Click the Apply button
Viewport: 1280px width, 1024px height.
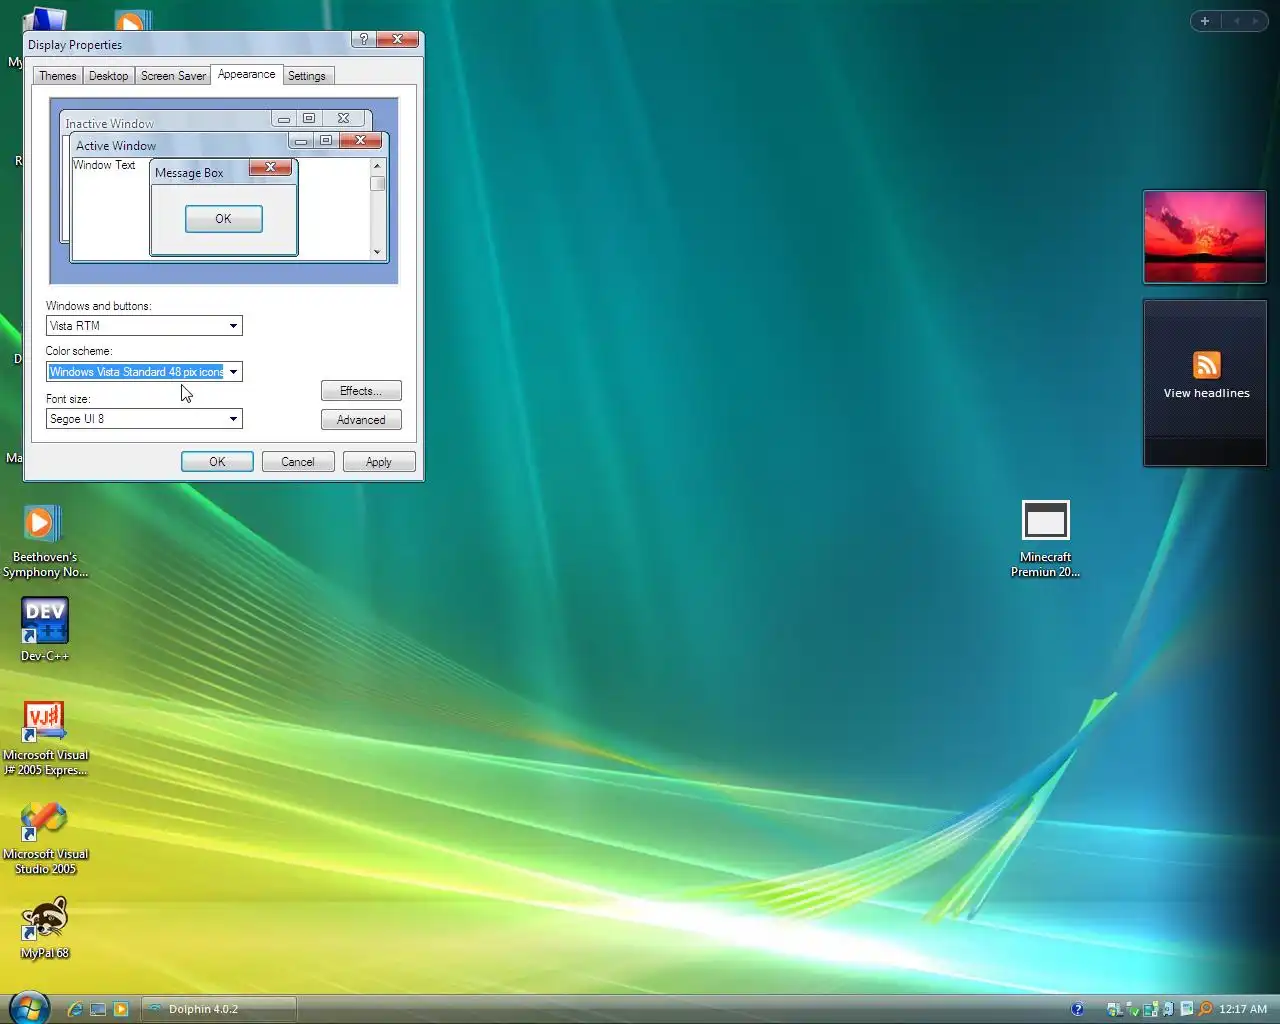click(379, 462)
